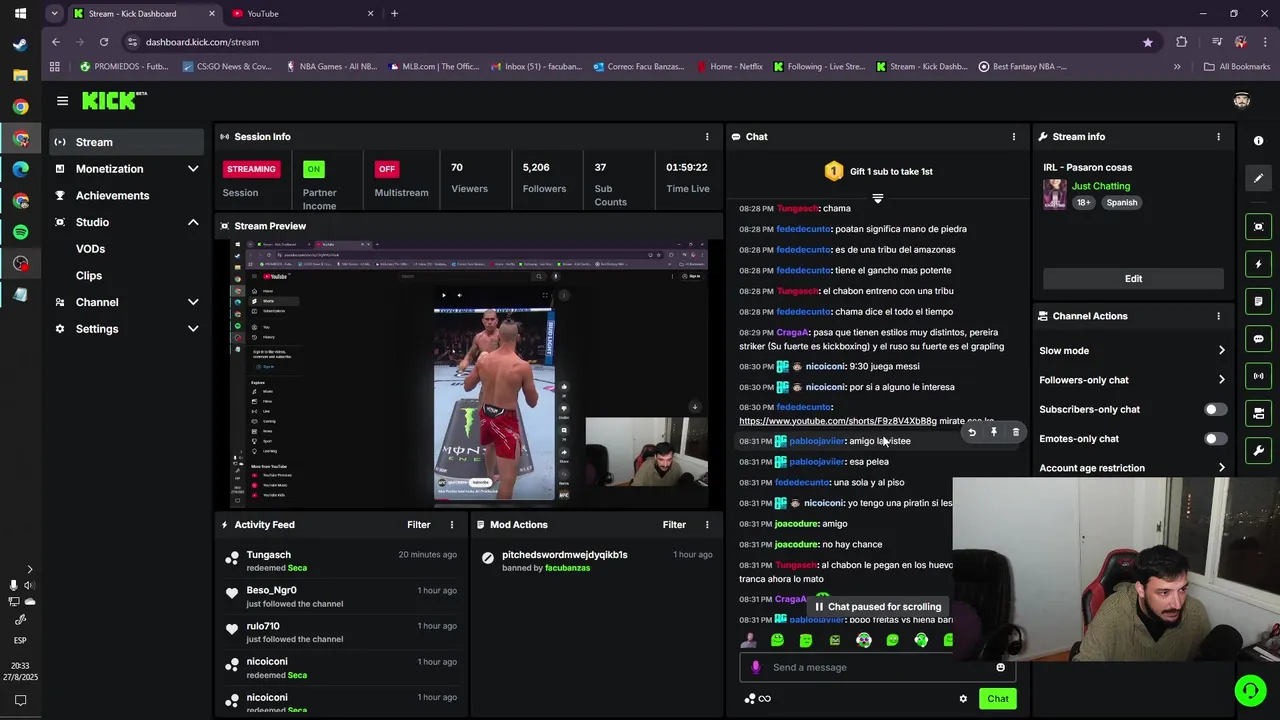Click the OFF Multistream badge
This screenshot has height=720, width=1280.
pos(387,169)
